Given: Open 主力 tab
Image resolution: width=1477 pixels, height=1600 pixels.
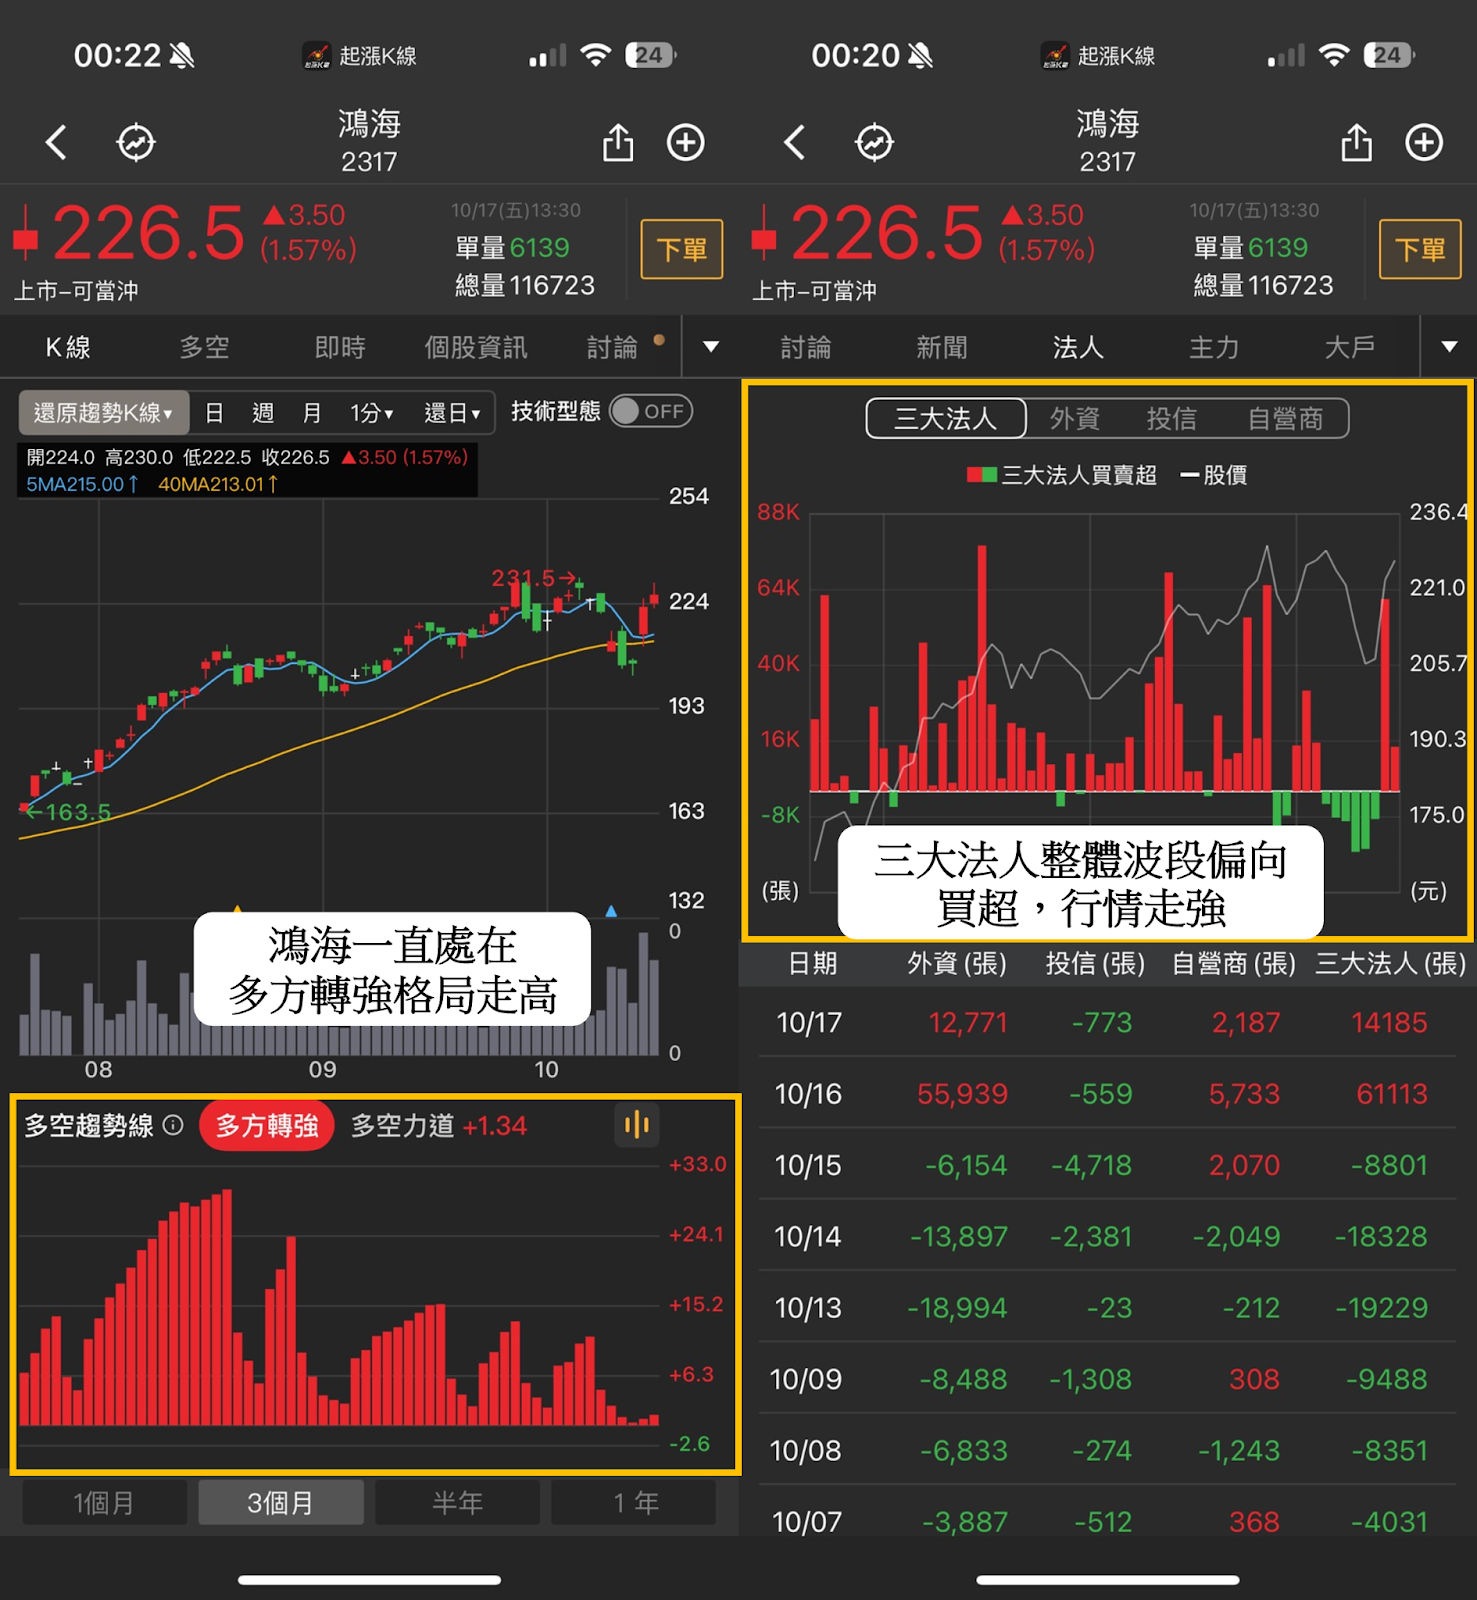Looking at the screenshot, I should click(x=1214, y=347).
